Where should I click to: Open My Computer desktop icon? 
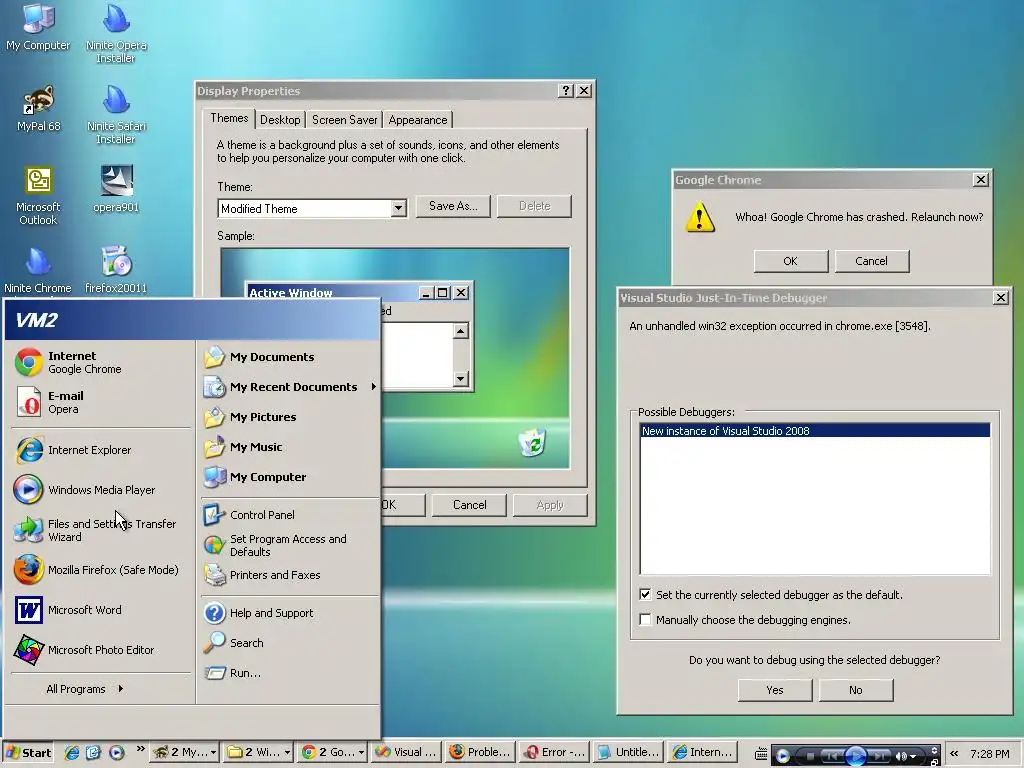point(38,27)
